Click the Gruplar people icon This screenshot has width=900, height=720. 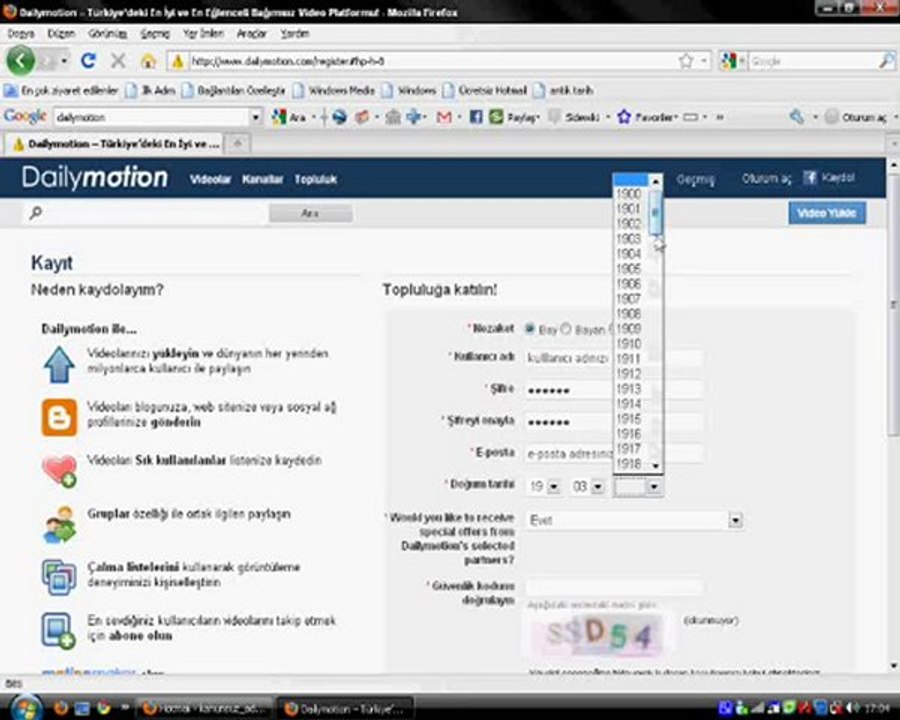59,524
